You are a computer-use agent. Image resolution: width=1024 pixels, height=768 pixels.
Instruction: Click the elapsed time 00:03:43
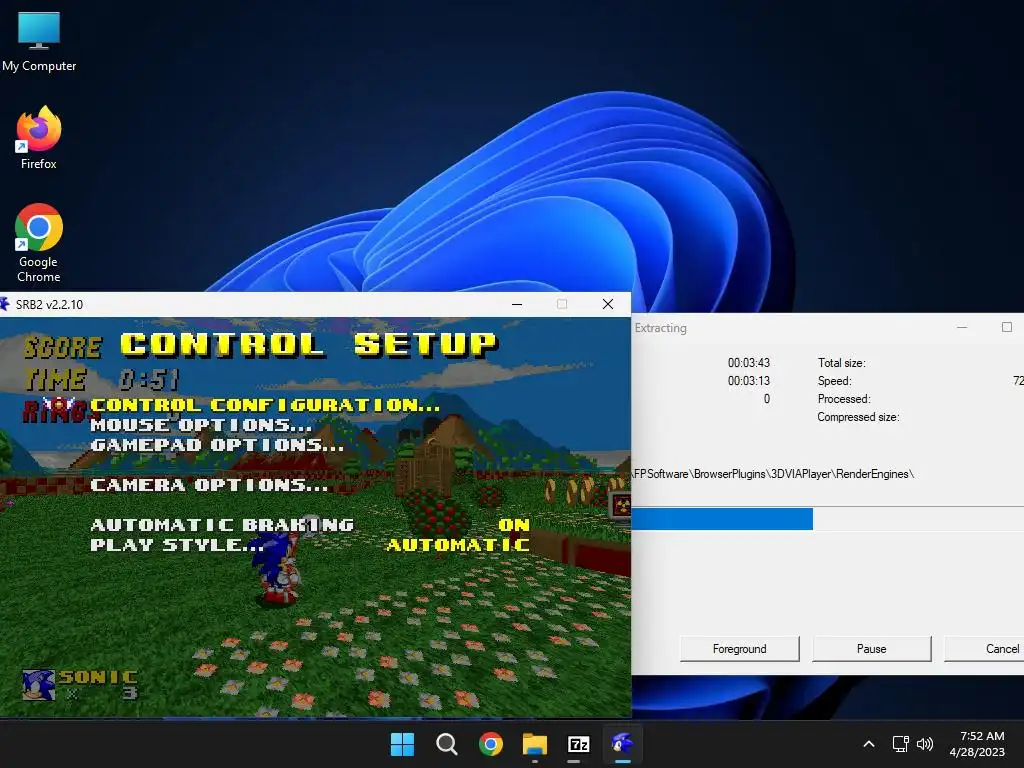[x=748, y=362]
